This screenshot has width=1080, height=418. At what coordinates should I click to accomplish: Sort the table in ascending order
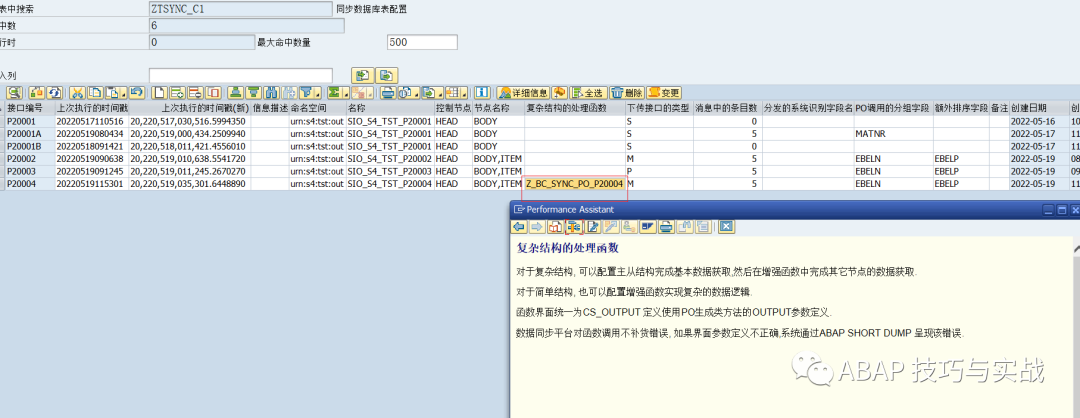[236, 92]
